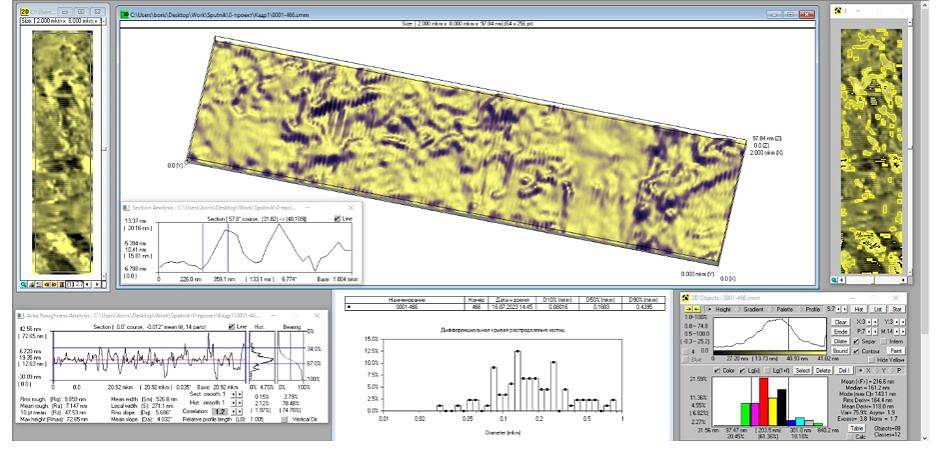Image resolution: width=943 pixels, height=465 pixels.
Task: Click the Area Roughness Analysis window icon
Action: click(x=20, y=317)
